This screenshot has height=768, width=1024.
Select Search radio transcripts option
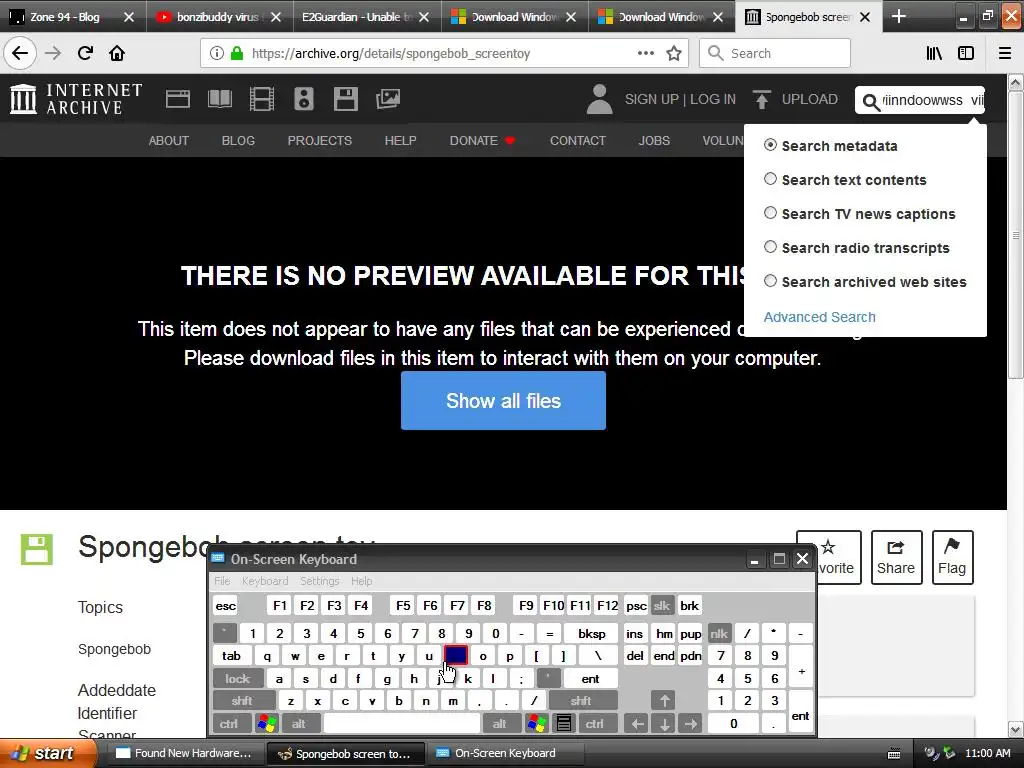[771, 247]
